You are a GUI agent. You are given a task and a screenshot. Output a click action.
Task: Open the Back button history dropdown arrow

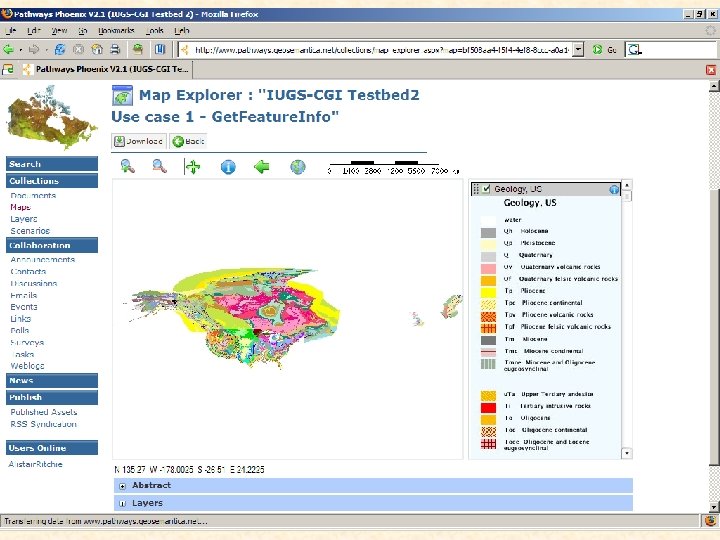coord(20,49)
